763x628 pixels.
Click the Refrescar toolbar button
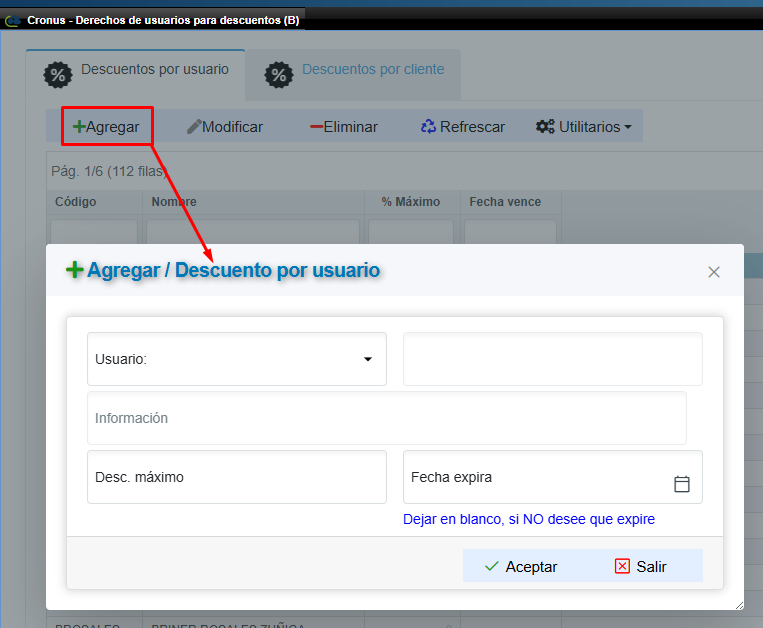tap(463, 126)
